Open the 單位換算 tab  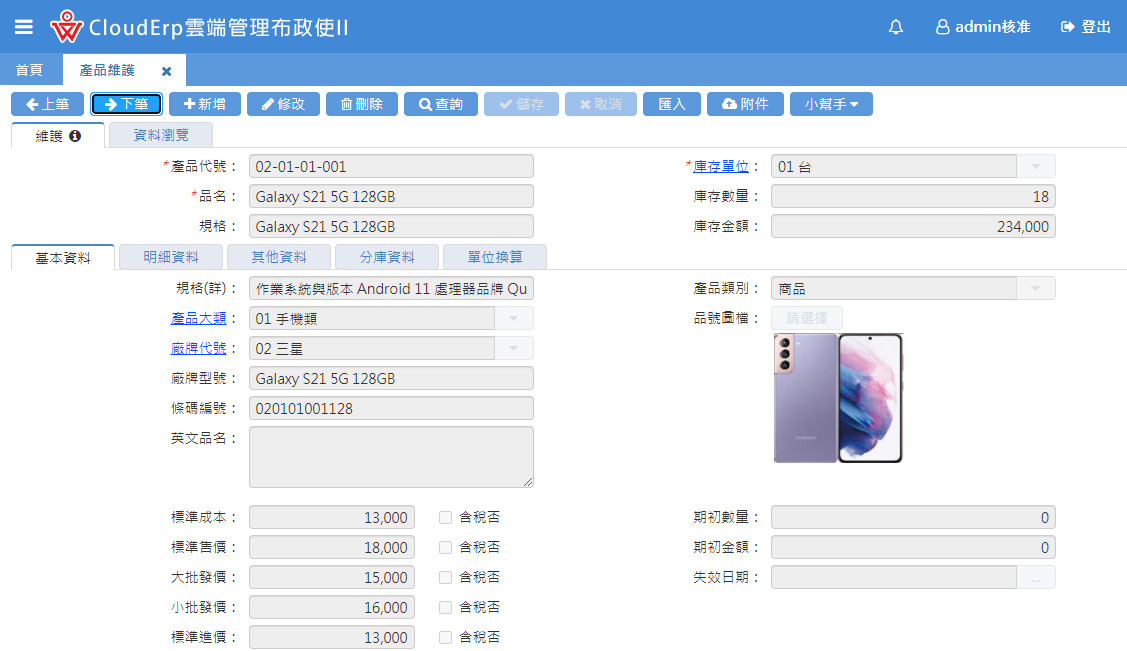click(x=495, y=257)
